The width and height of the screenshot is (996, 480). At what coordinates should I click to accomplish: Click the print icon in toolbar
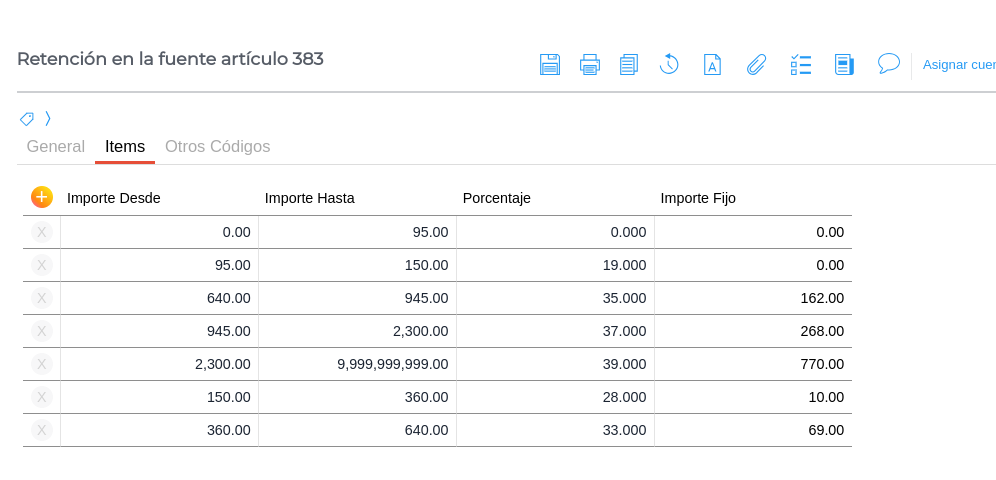[590, 65]
